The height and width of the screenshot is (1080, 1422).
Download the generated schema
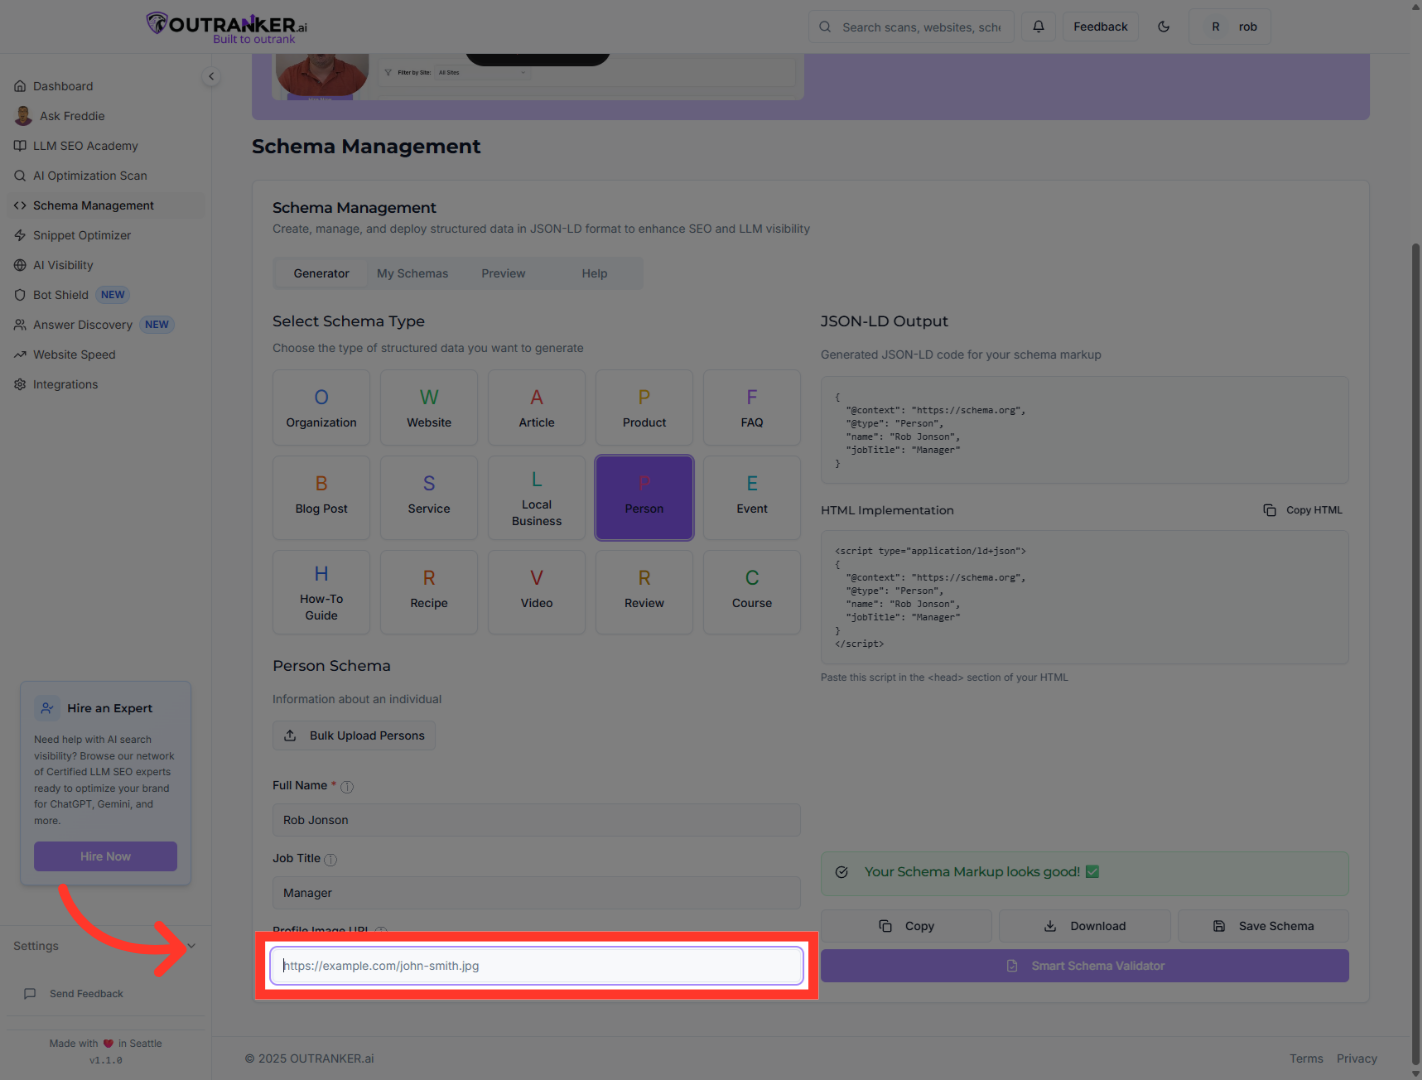[x=1084, y=926]
